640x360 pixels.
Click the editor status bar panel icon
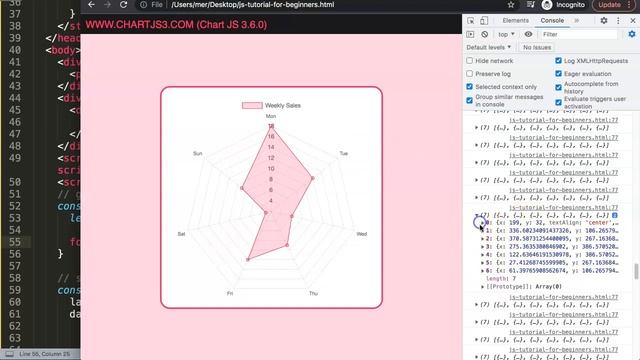coord(10,354)
